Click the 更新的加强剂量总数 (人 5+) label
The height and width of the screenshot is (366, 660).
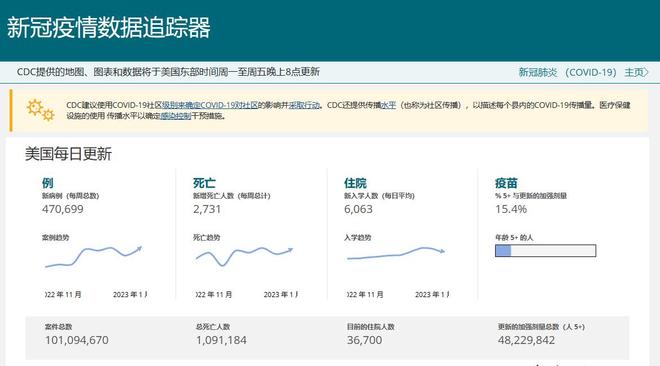(x=541, y=326)
